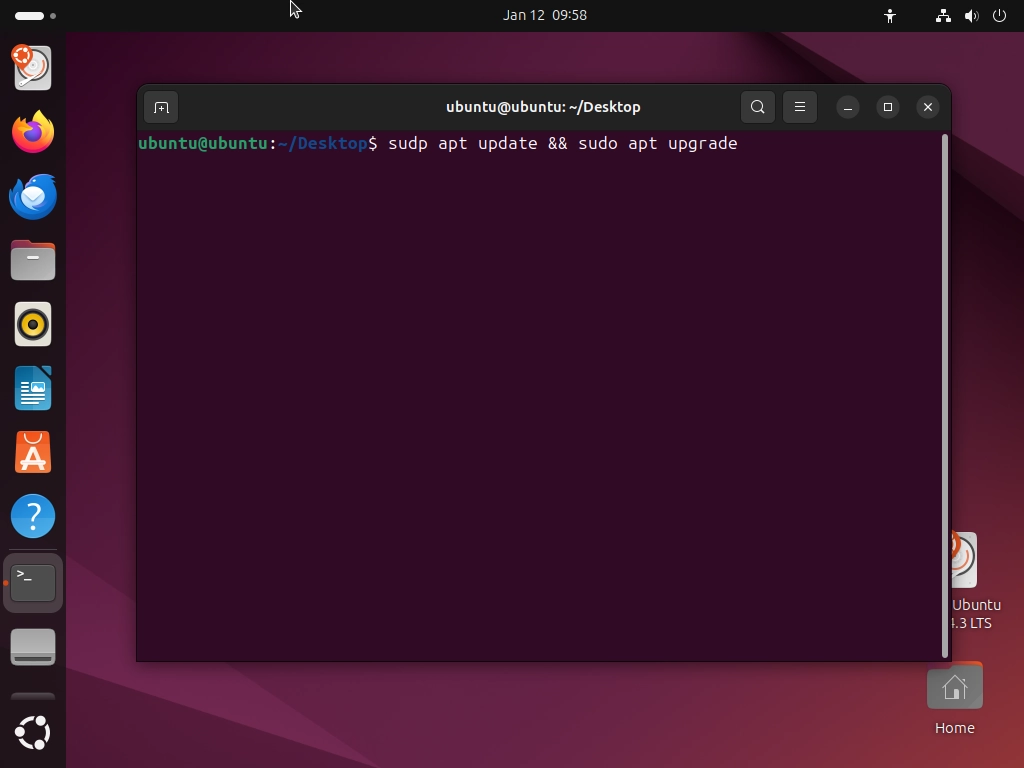This screenshot has height=768, width=1024.
Task: Launch Rhythmbox music player
Action: (x=33, y=324)
